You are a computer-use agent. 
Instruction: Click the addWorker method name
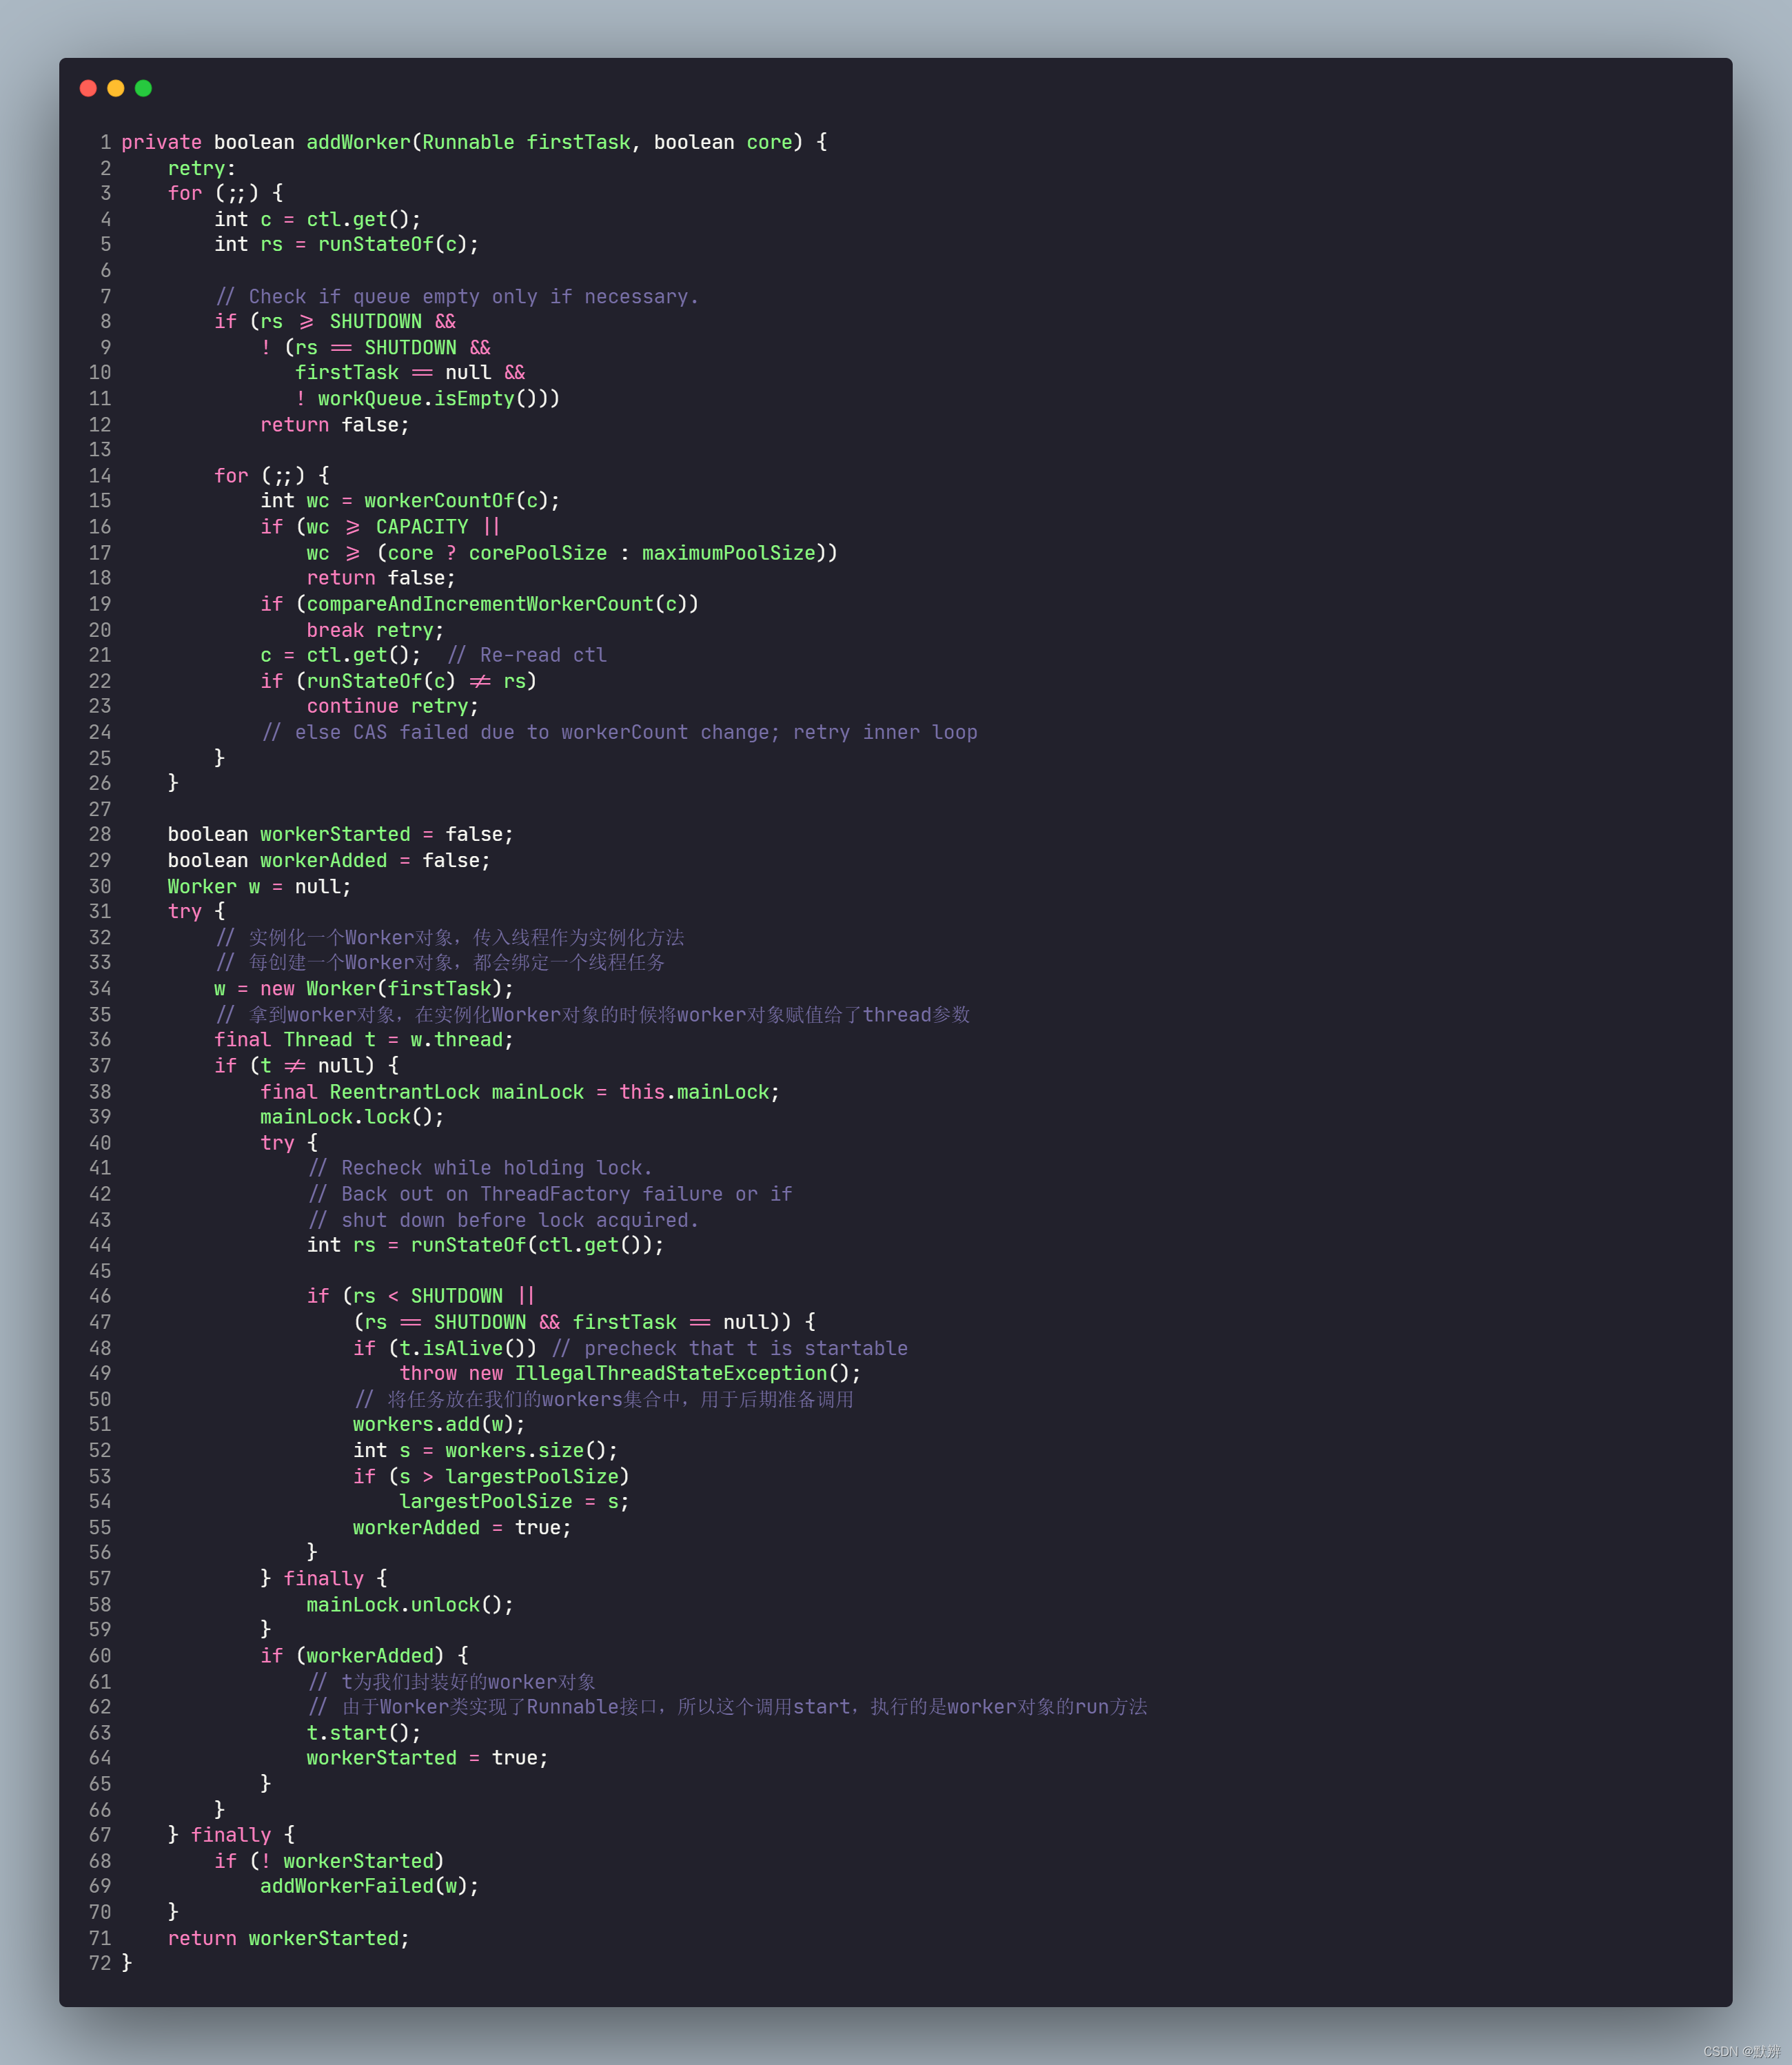point(358,142)
